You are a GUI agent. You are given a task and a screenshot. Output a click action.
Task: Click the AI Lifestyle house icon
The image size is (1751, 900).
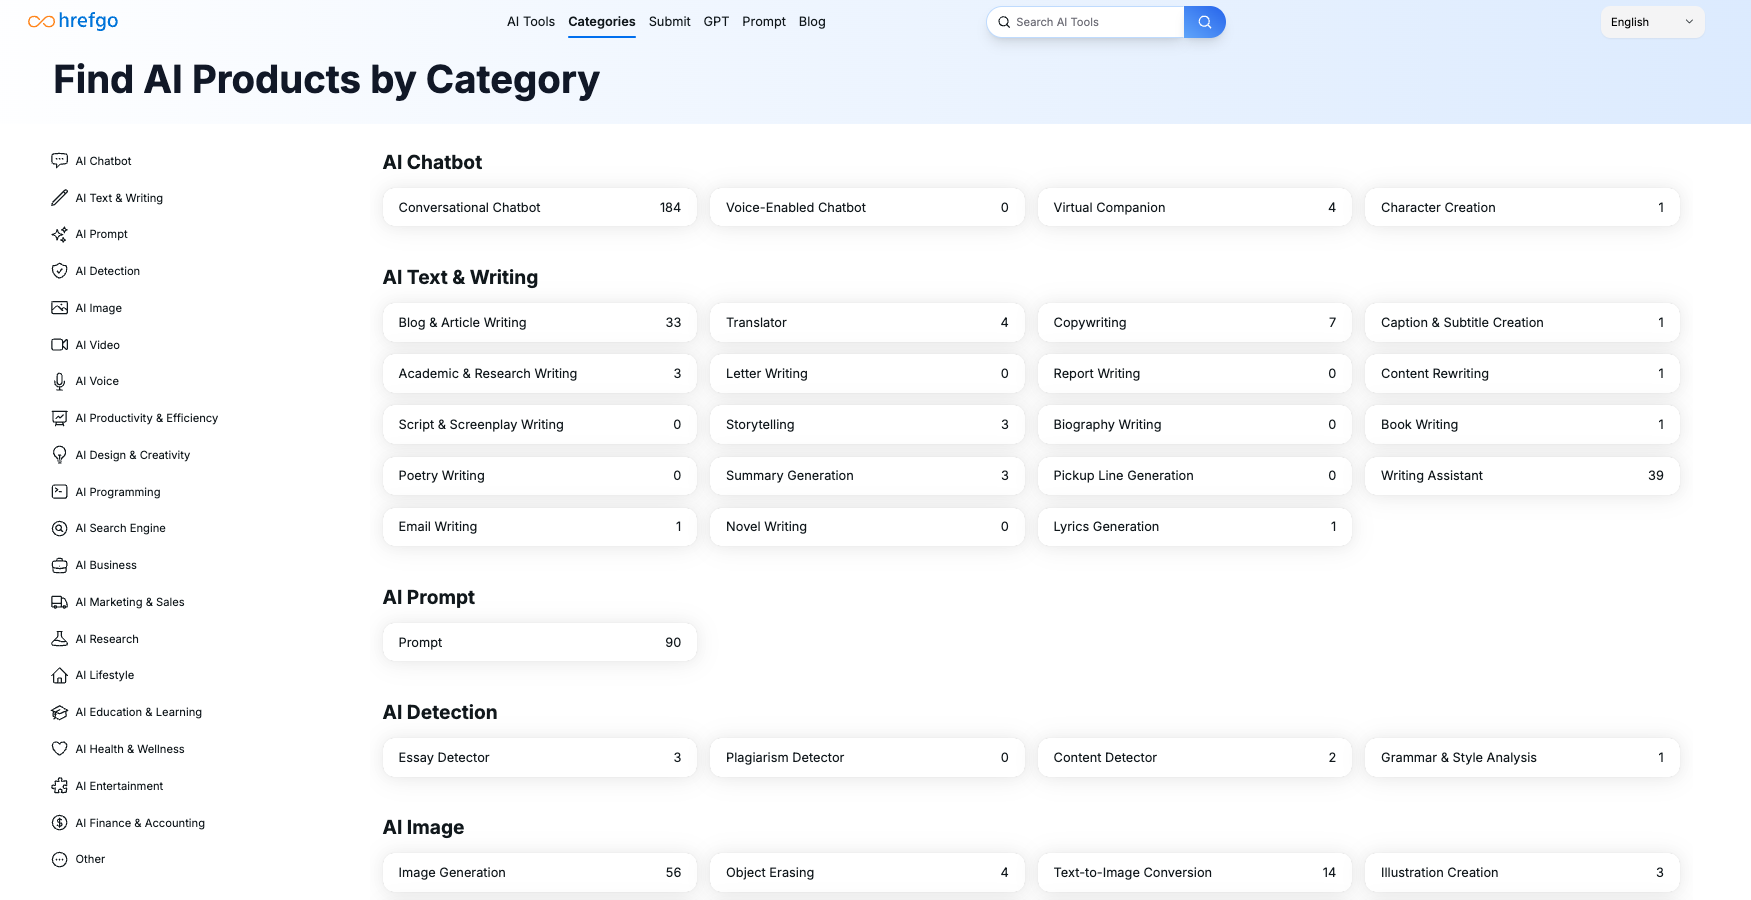coord(60,675)
